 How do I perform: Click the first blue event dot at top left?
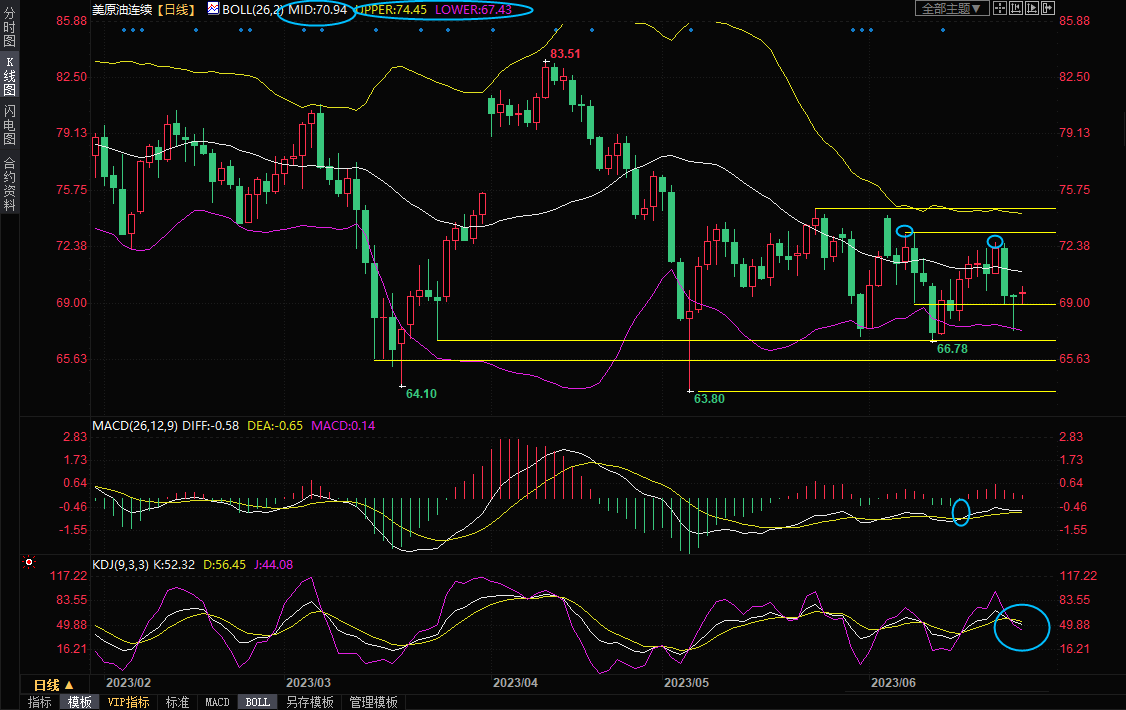point(123,29)
